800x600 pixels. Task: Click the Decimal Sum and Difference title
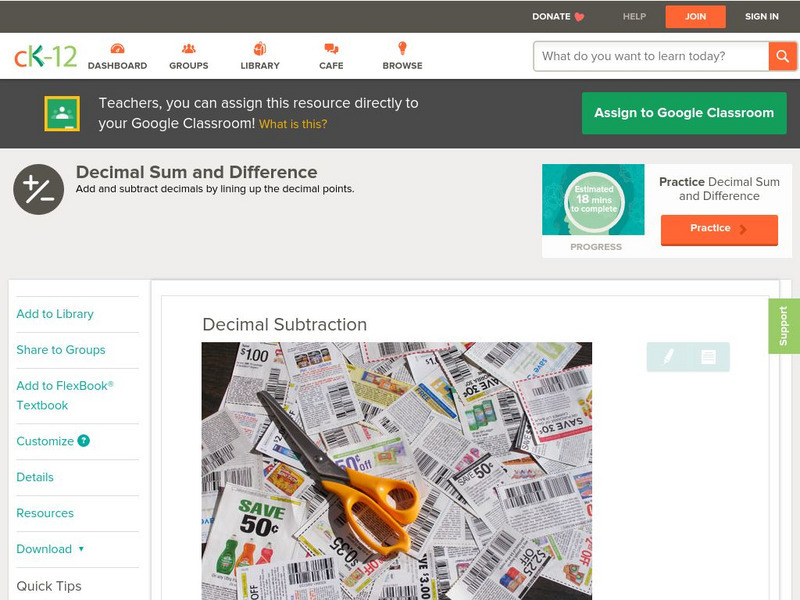click(196, 172)
